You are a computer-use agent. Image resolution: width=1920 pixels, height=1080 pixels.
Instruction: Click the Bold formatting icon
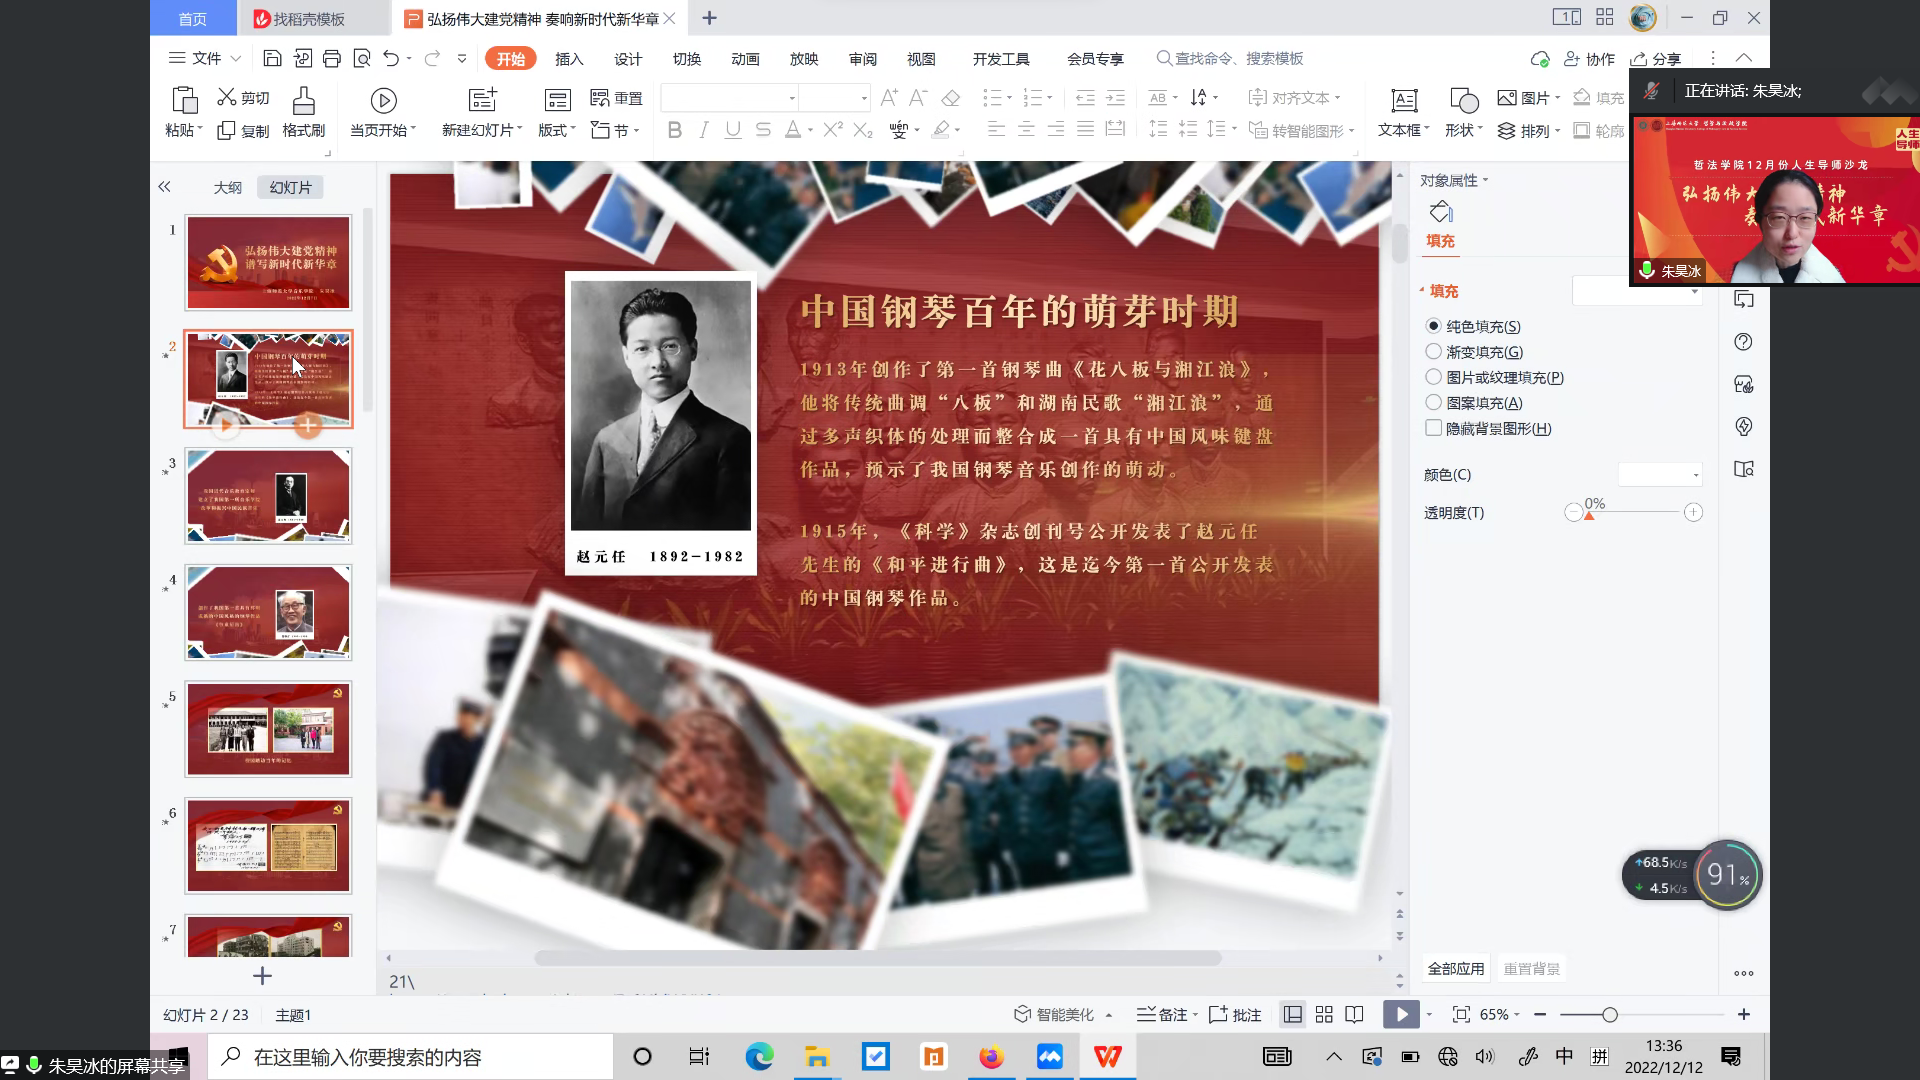point(674,130)
